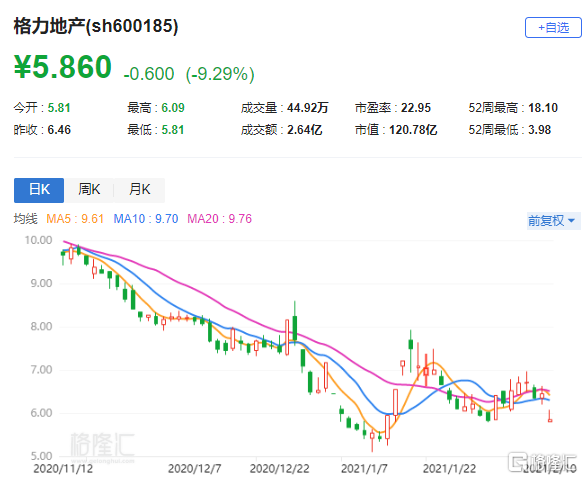The image size is (583, 479).
Task: Click x-axis date 2021/1/22
Action: click(450, 469)
